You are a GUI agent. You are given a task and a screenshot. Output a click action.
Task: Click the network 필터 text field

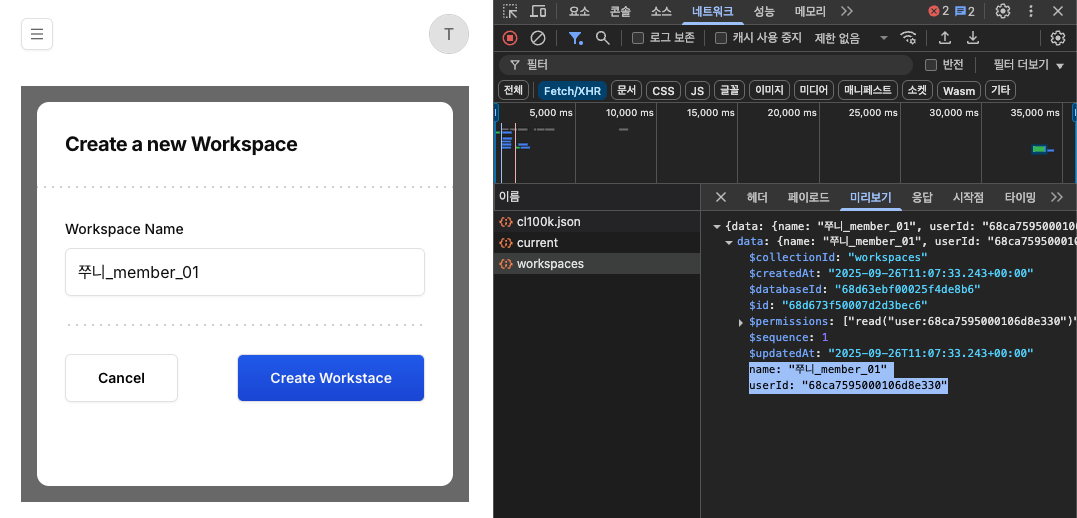706,65
